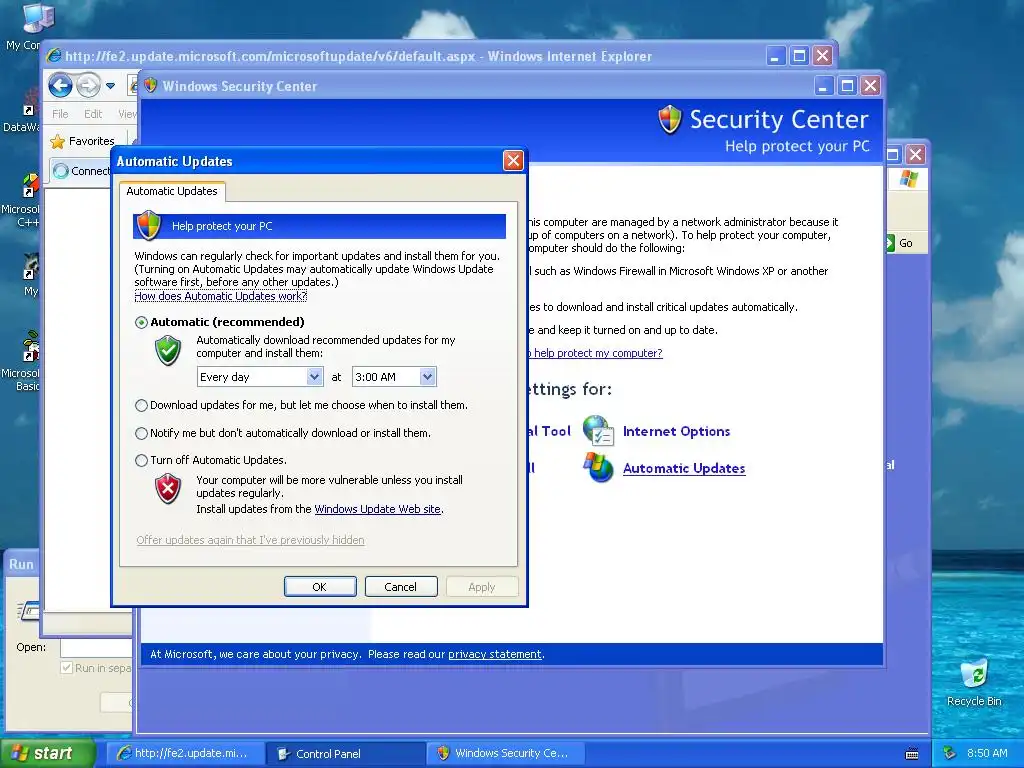Viewport: 1024px width, 768px height.
Task: Click the 8:50 AM clock
Action: point(987,753)
